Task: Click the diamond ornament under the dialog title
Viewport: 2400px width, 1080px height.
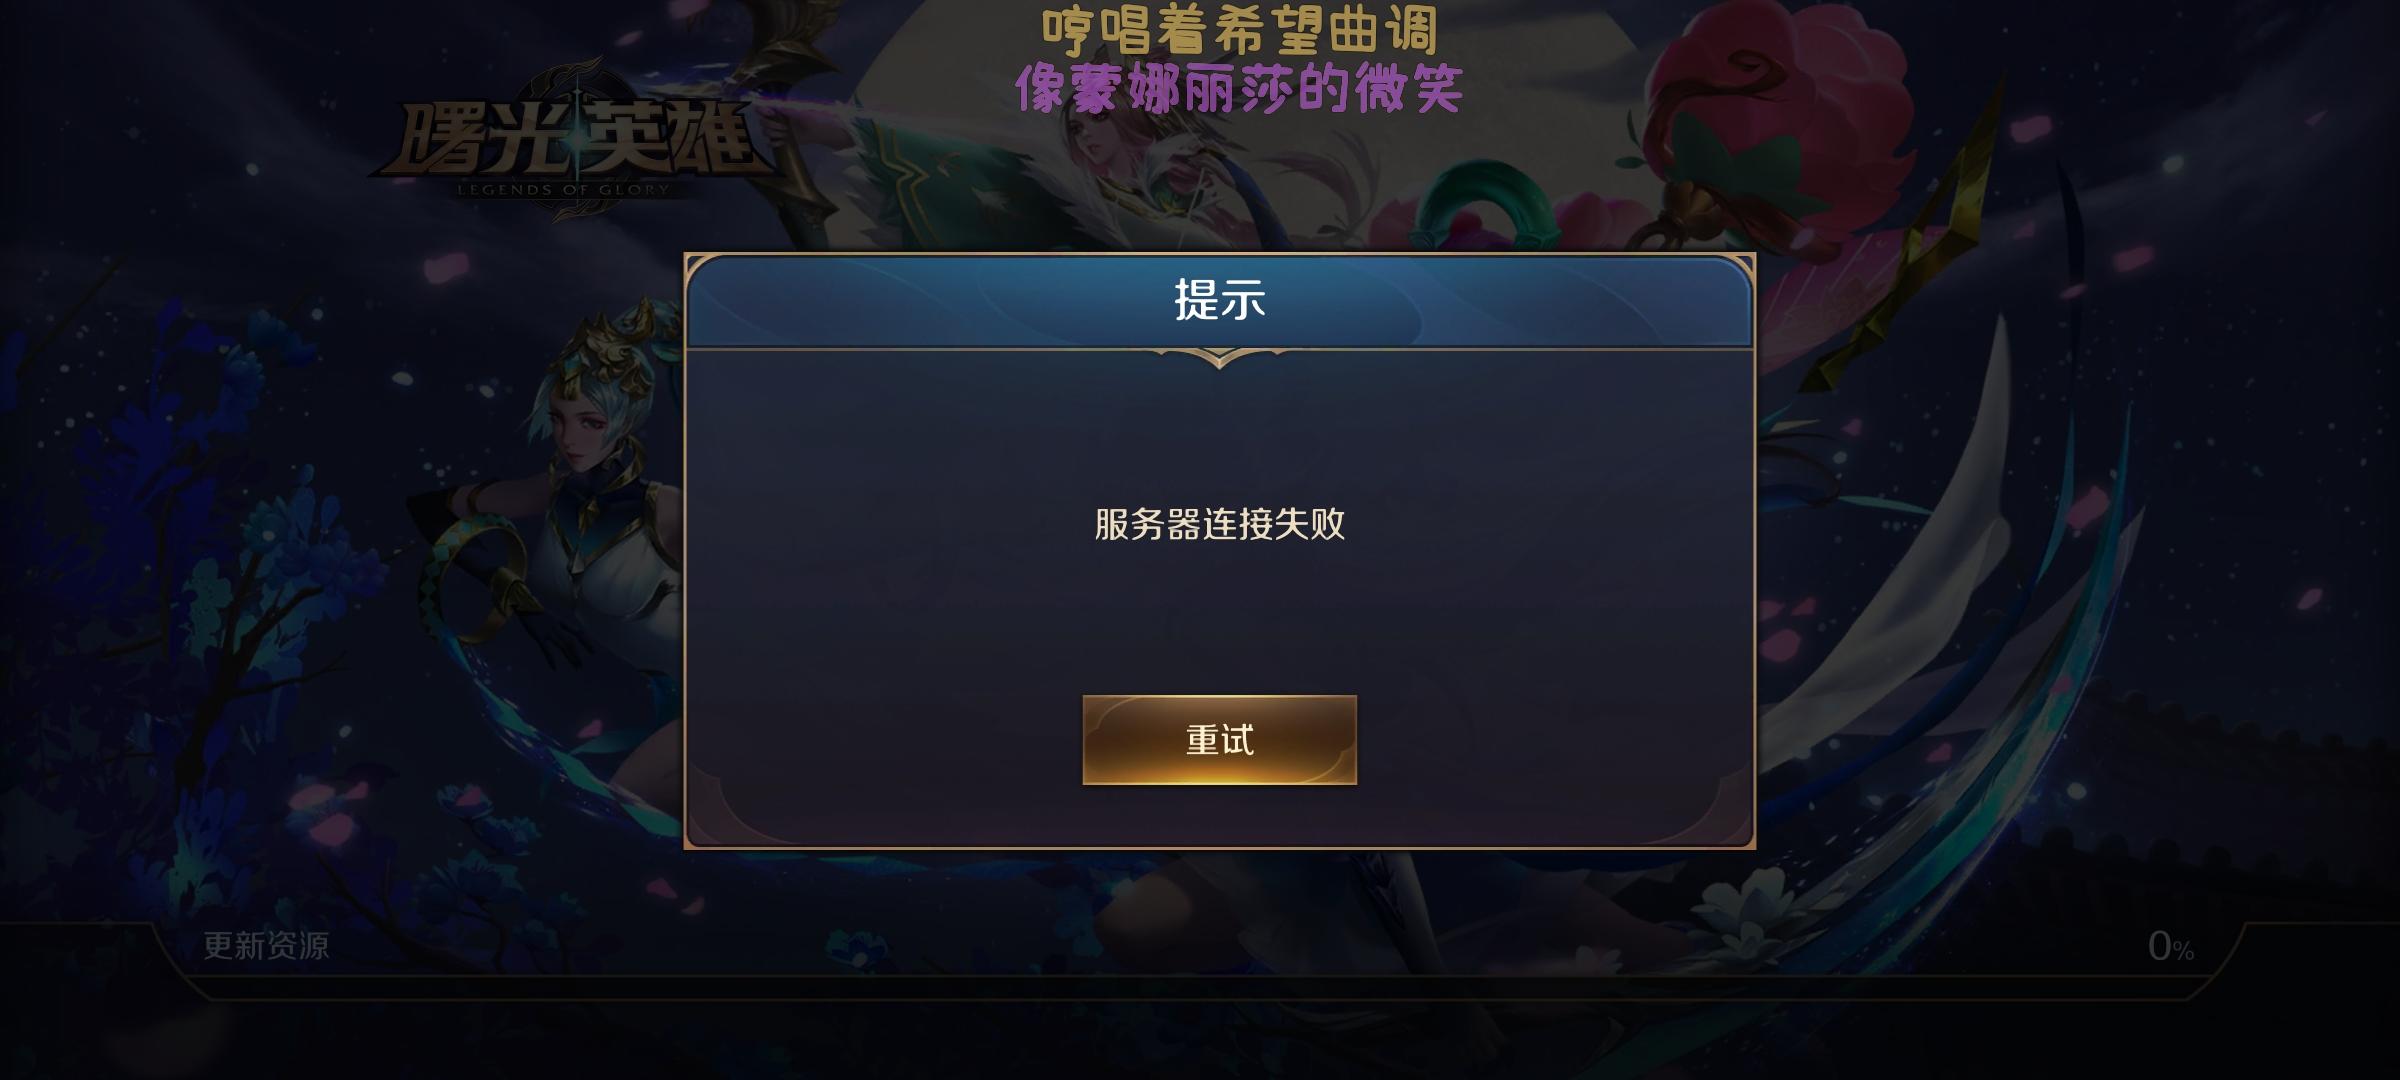Action: point(1219,358)
